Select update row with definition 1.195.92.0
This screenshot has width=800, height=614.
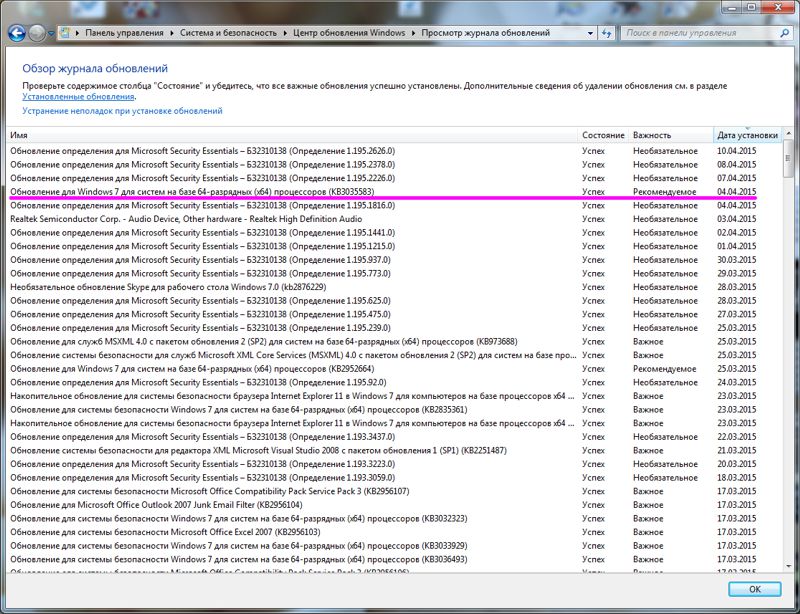pyautogui.click(x=395, y=382)
